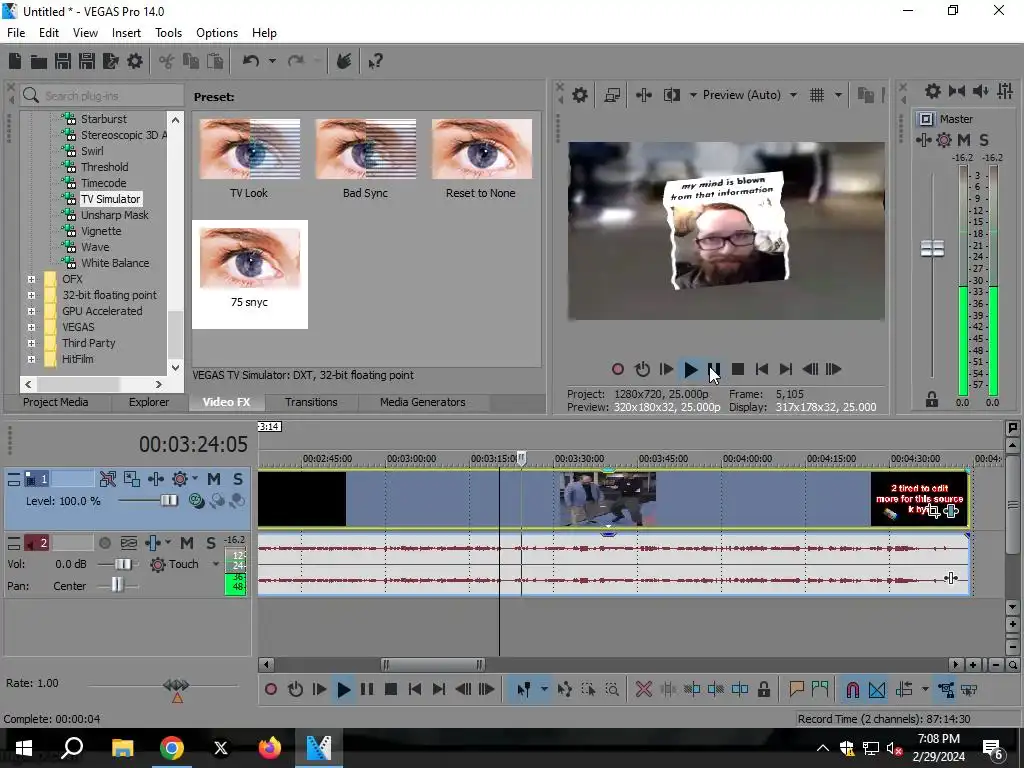Image resolution: width=1024 pixels, height=768 pixels.
Task: Open the Video Output FX icon in preview
Action: click(x=644, y=95)
